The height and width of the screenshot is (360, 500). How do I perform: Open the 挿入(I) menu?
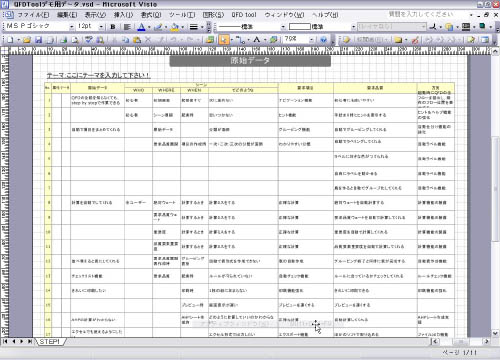pyautogui.click(x=123, y=15)
